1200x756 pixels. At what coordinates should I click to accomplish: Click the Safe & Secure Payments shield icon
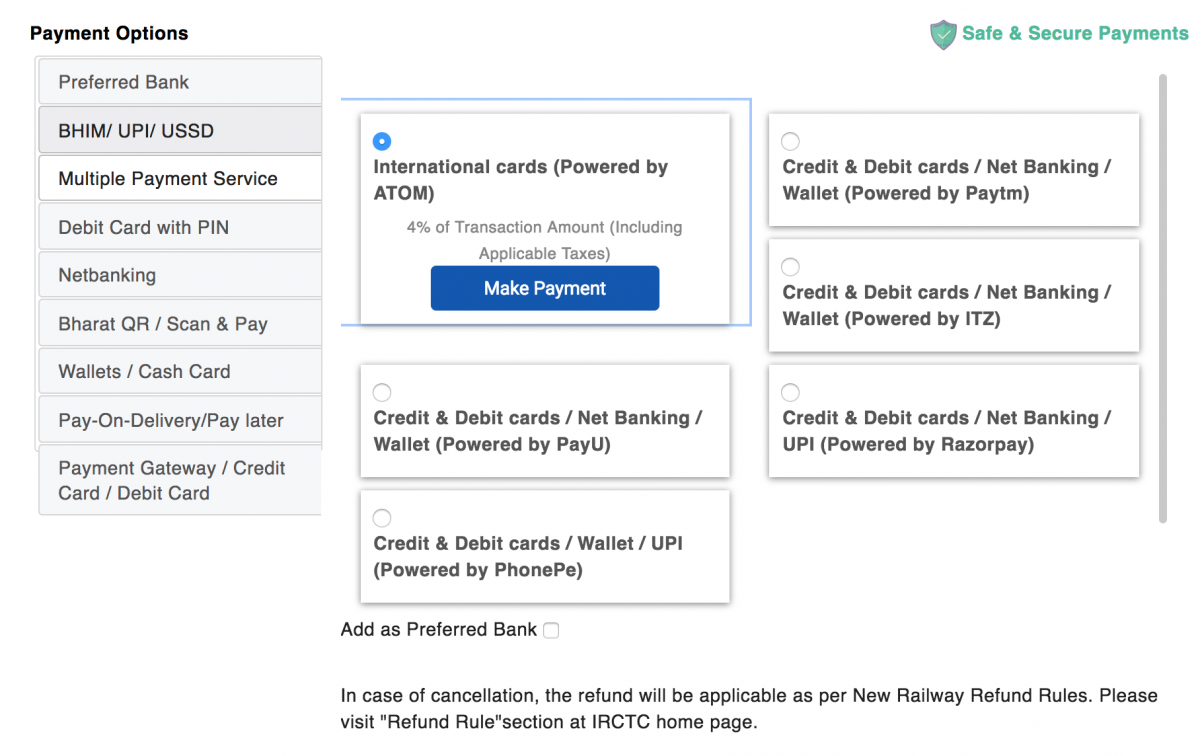click(x=943, y=35)
